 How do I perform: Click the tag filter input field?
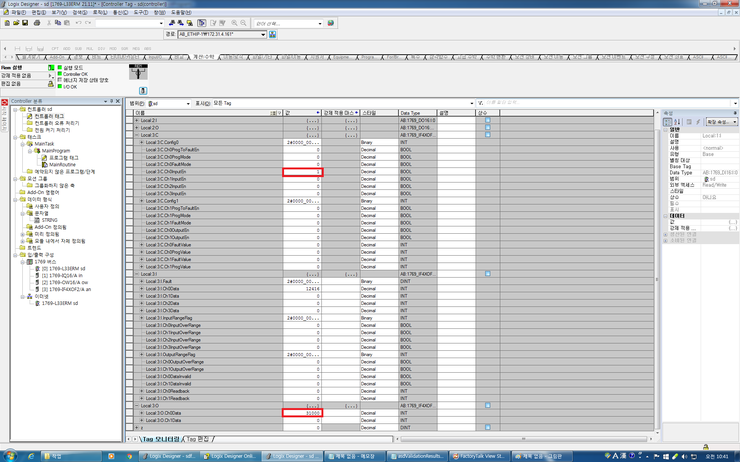(607, 103)
